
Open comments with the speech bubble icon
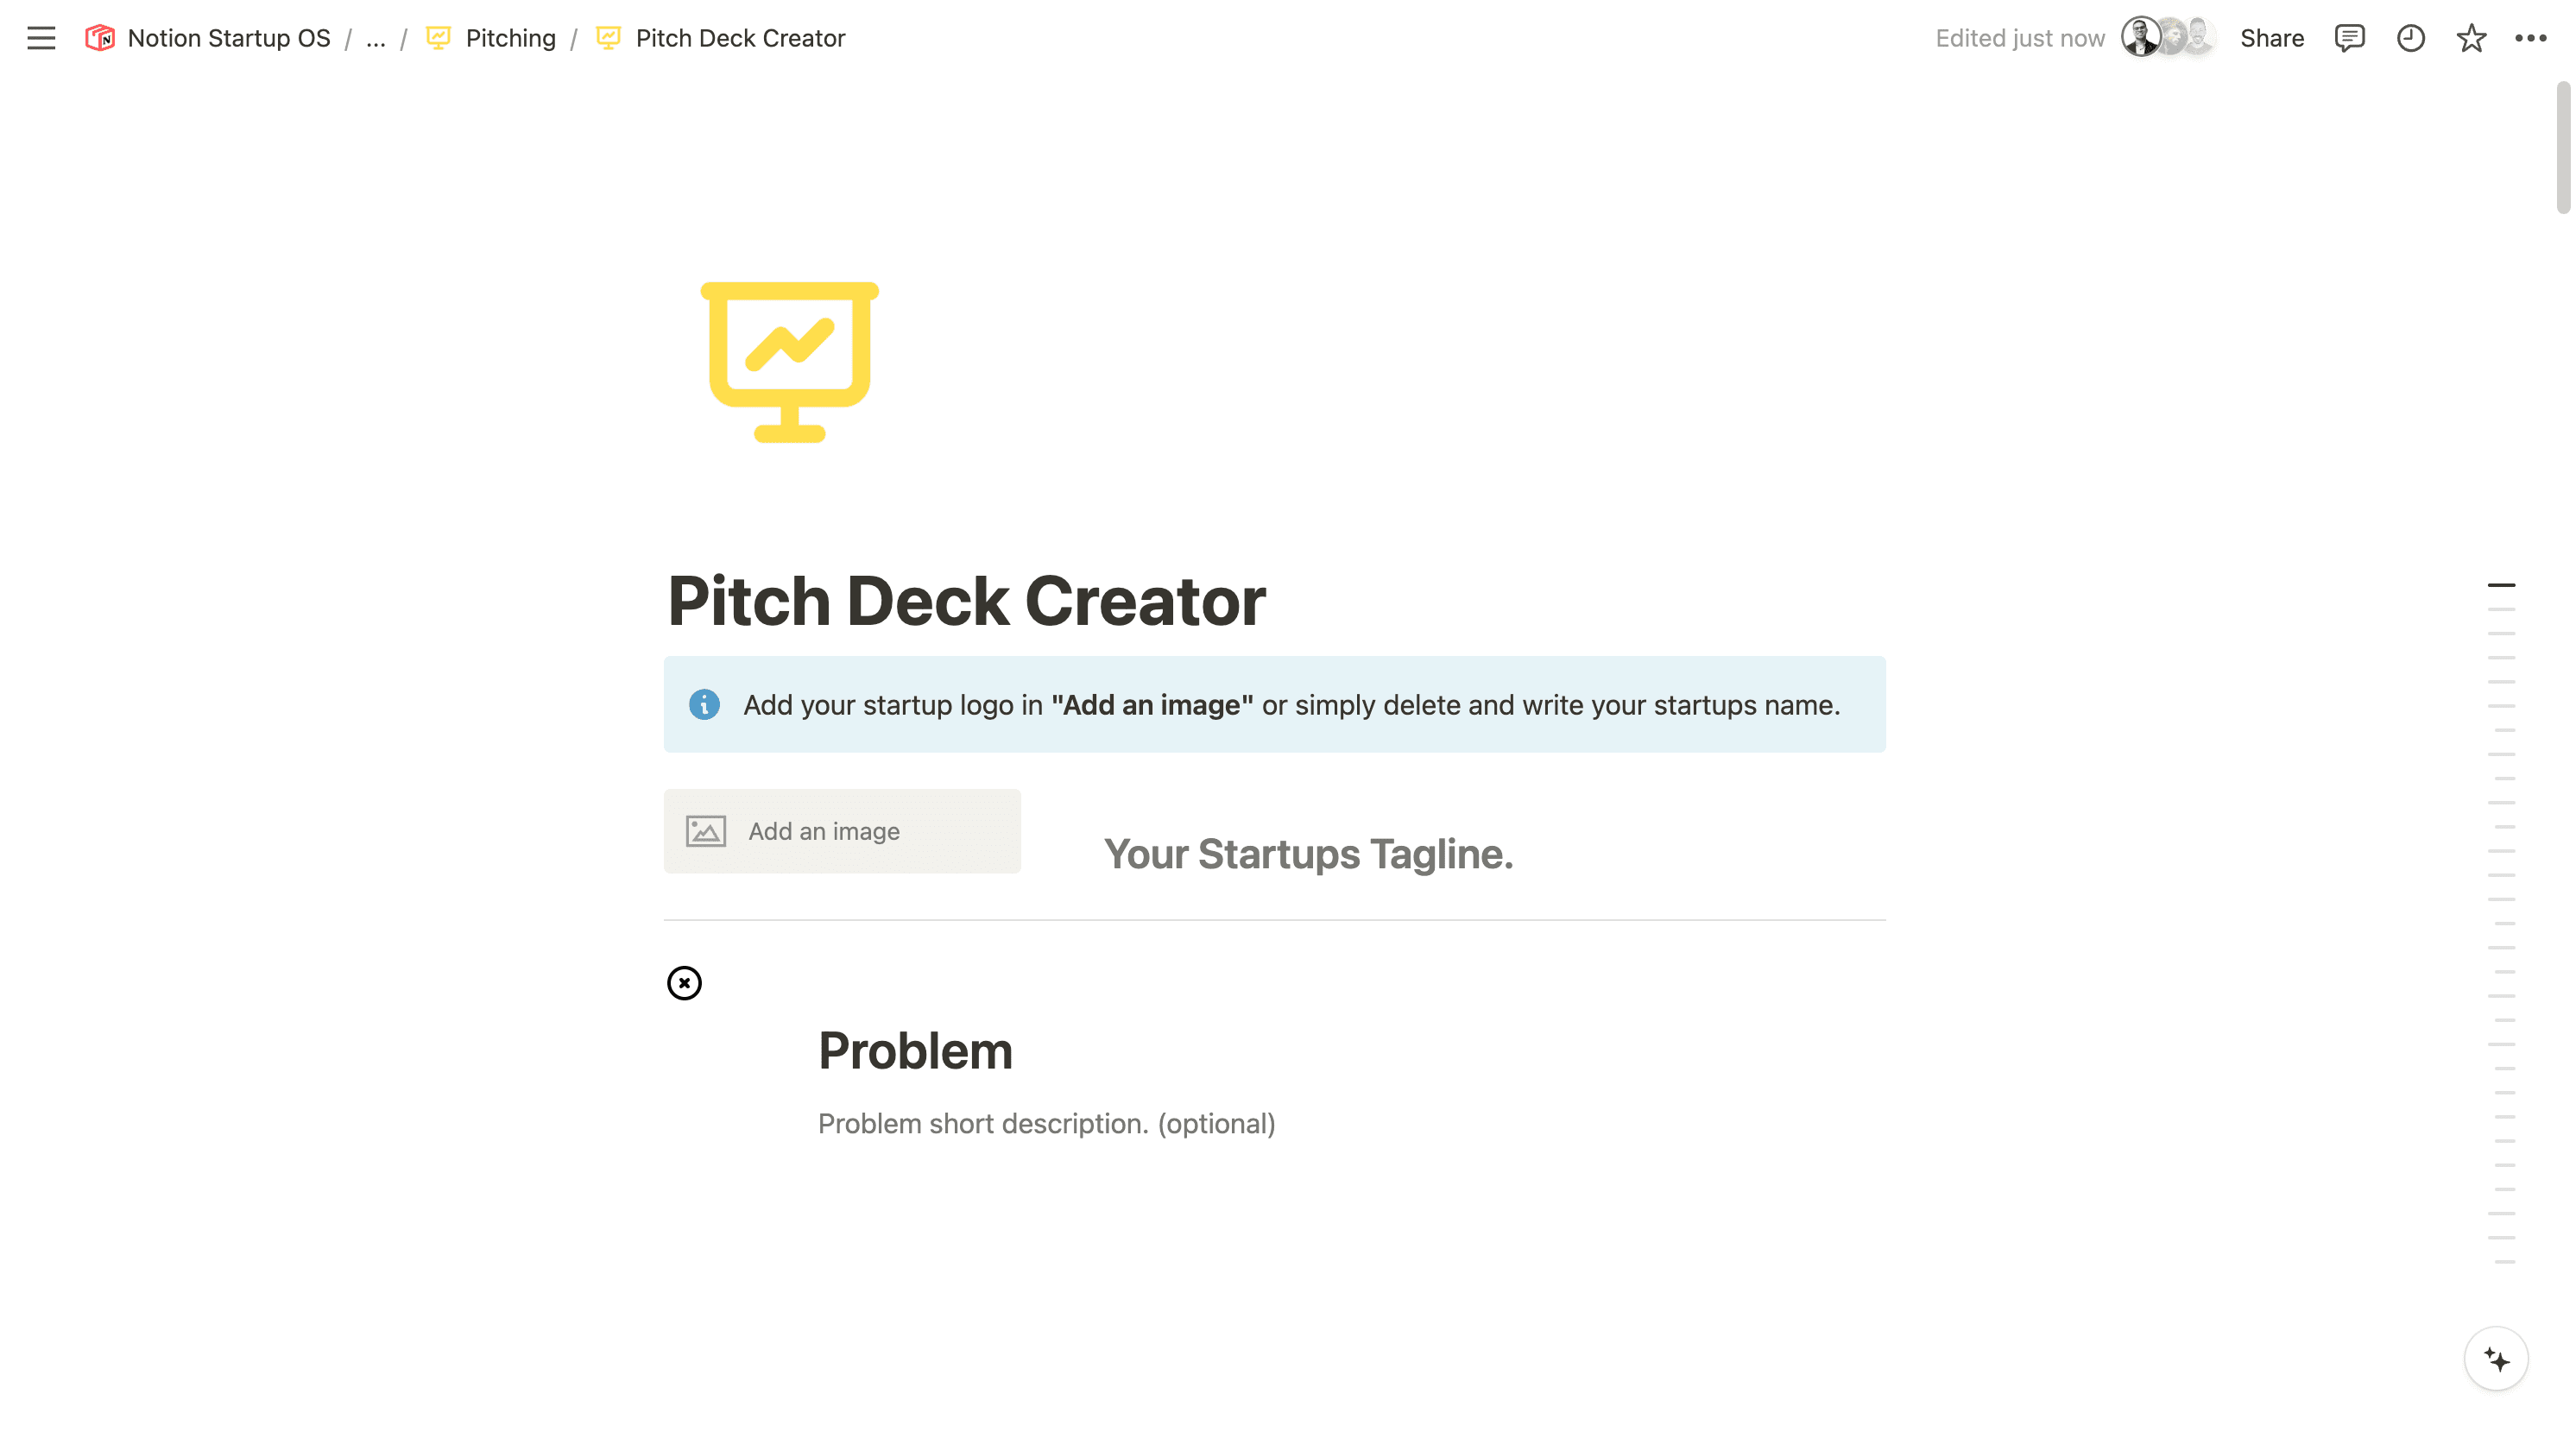(2349, 38)
